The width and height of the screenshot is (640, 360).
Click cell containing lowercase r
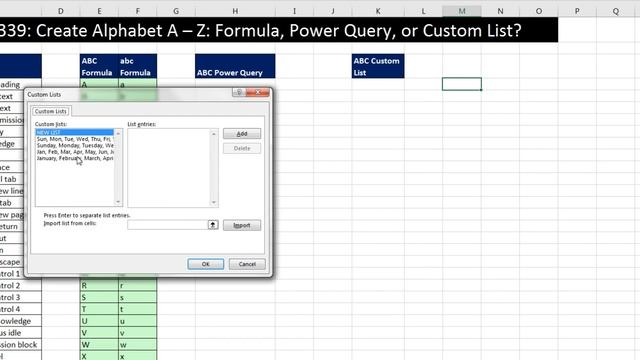pyautogui.click(x=138, y=285)
